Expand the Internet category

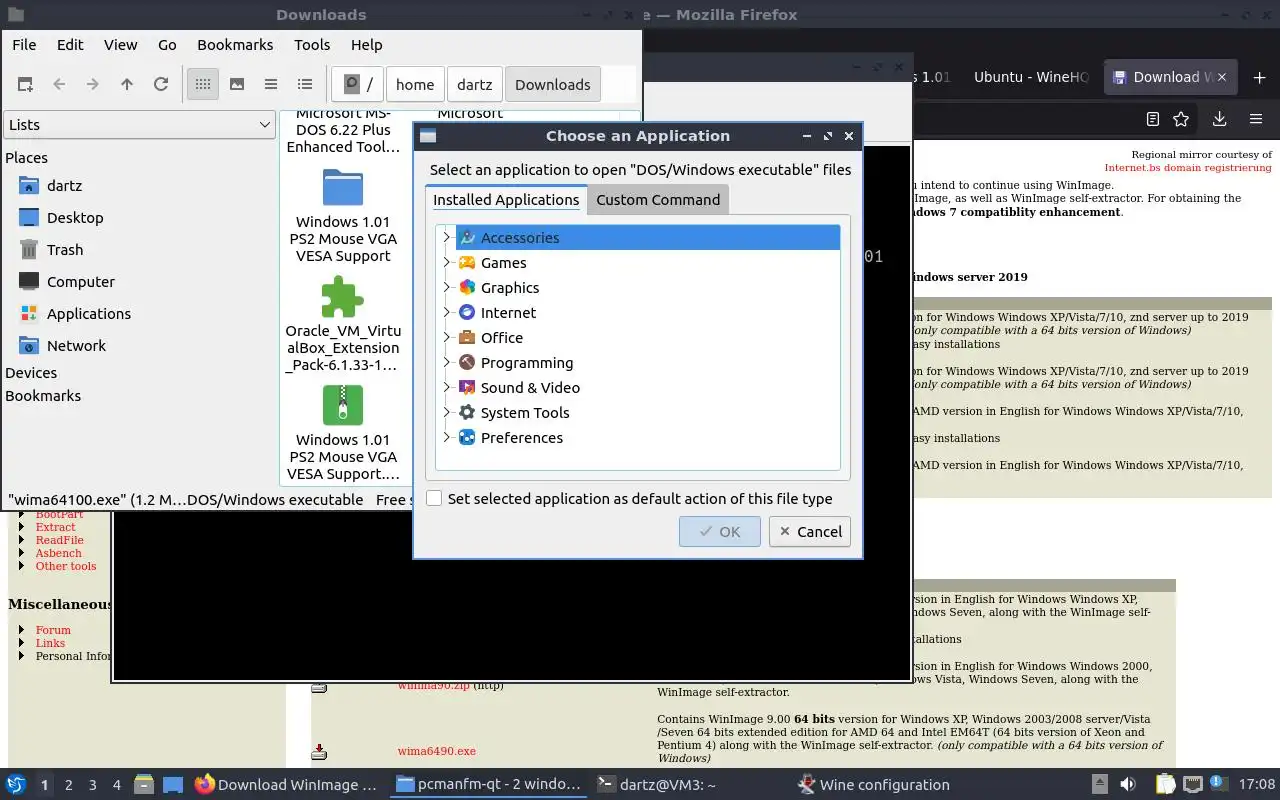446,313
